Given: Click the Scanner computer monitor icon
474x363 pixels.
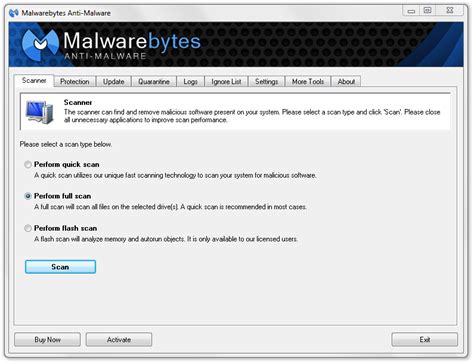Looking at the screenshot, I should (x=40, y=112).
